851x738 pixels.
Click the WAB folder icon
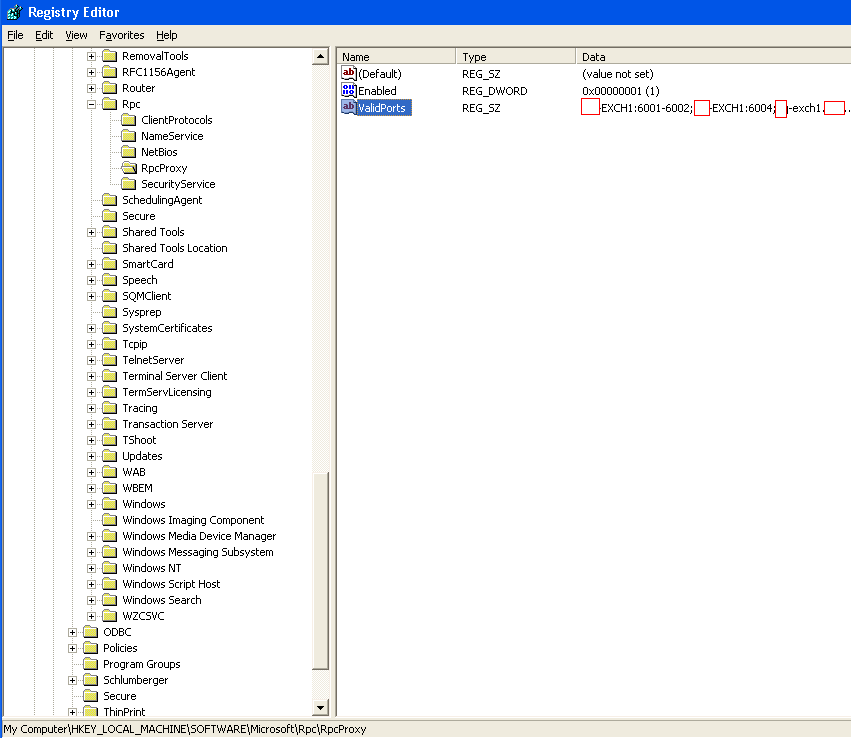(110, 472)
